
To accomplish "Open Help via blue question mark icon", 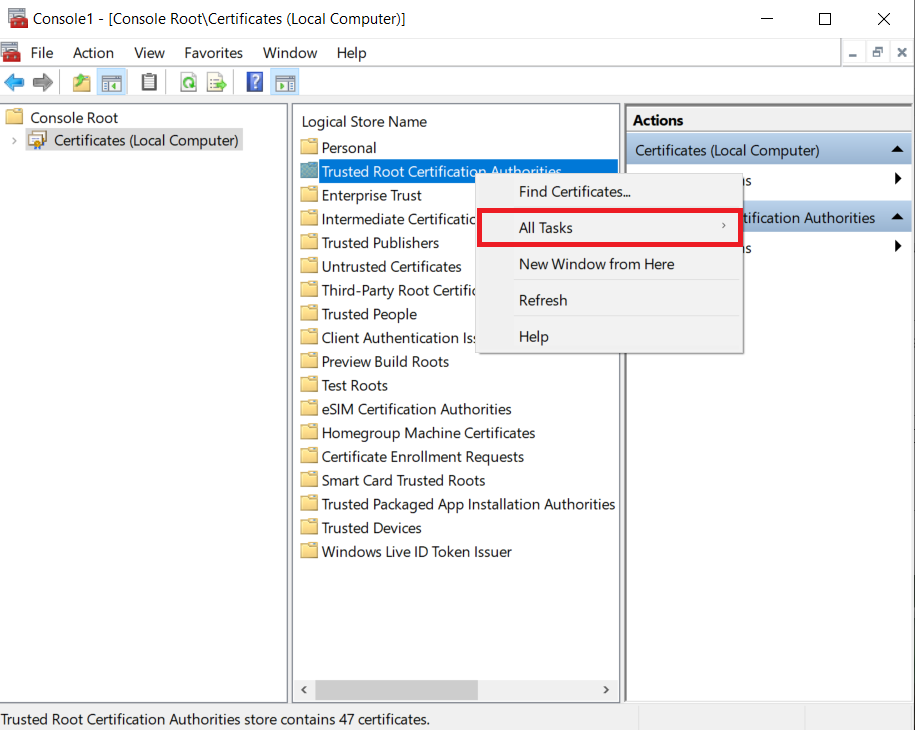I will coord(254,82).
